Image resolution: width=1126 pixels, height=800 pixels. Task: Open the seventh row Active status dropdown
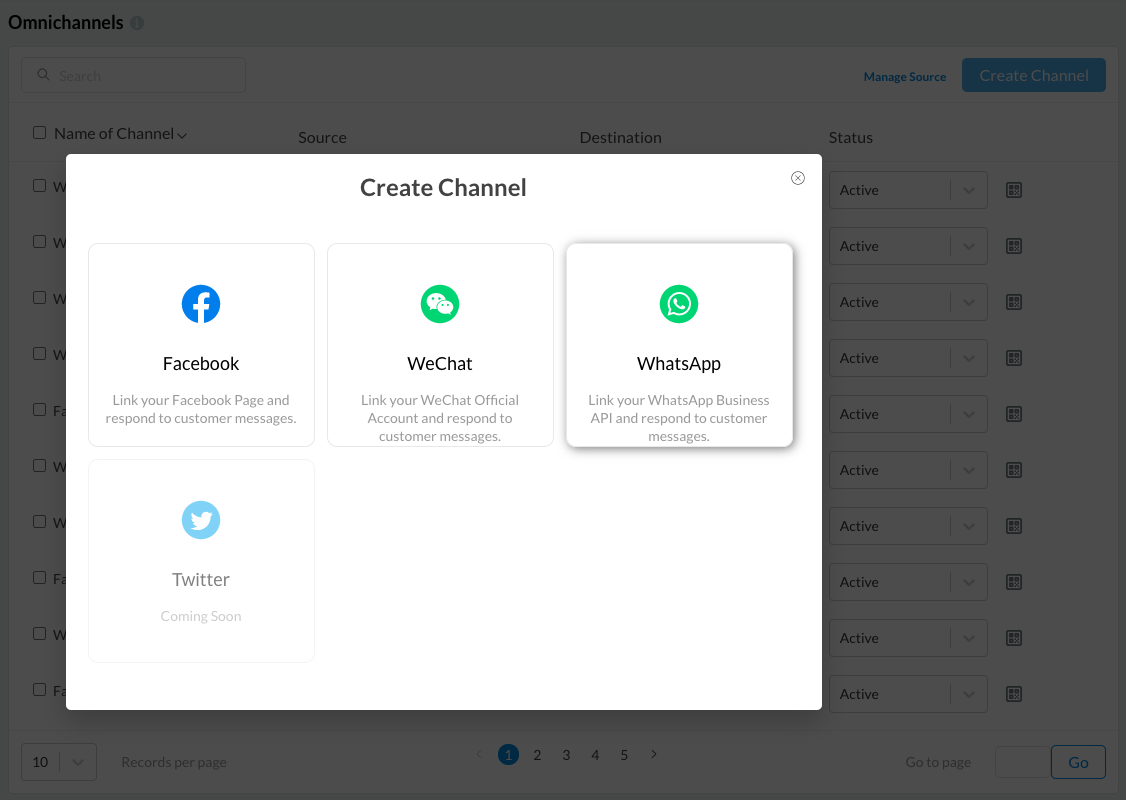tap(908, 526)
